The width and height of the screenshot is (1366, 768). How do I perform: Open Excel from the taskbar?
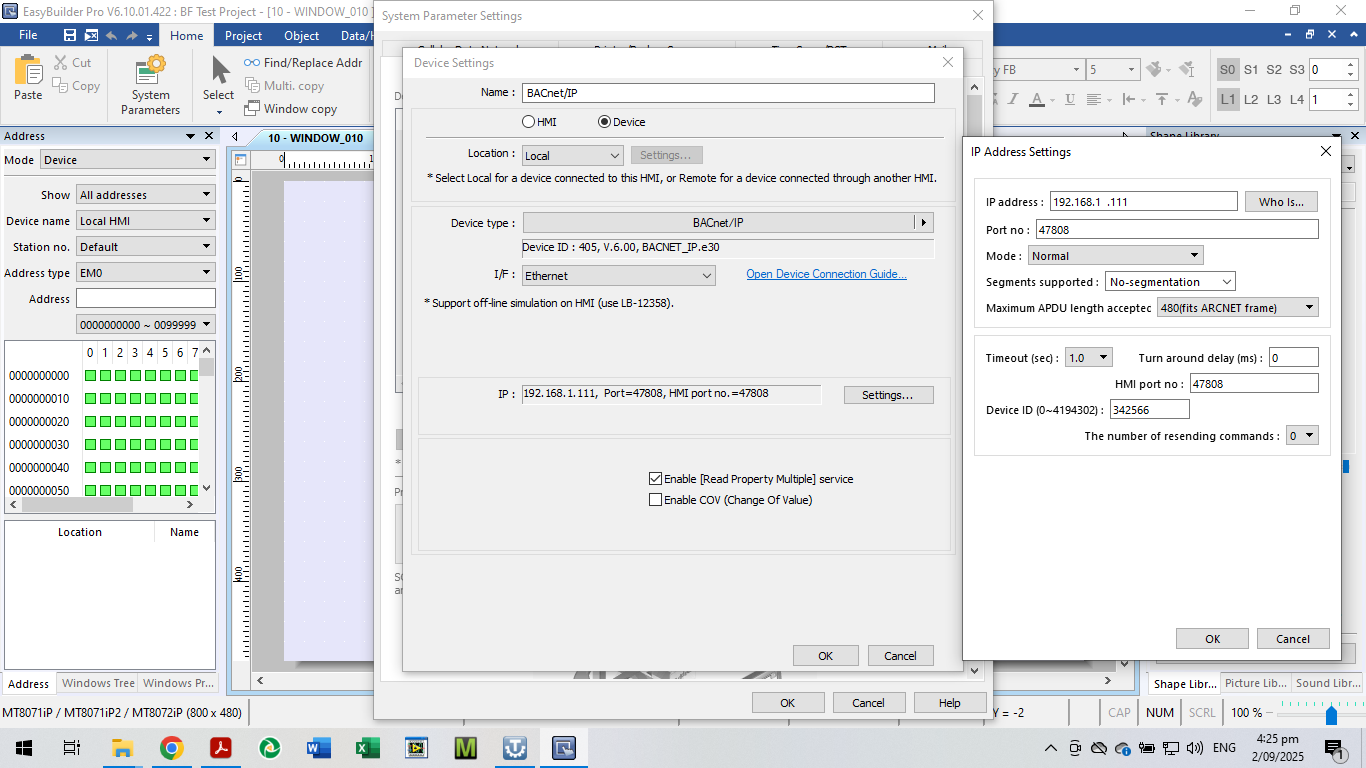coord(367,747)
